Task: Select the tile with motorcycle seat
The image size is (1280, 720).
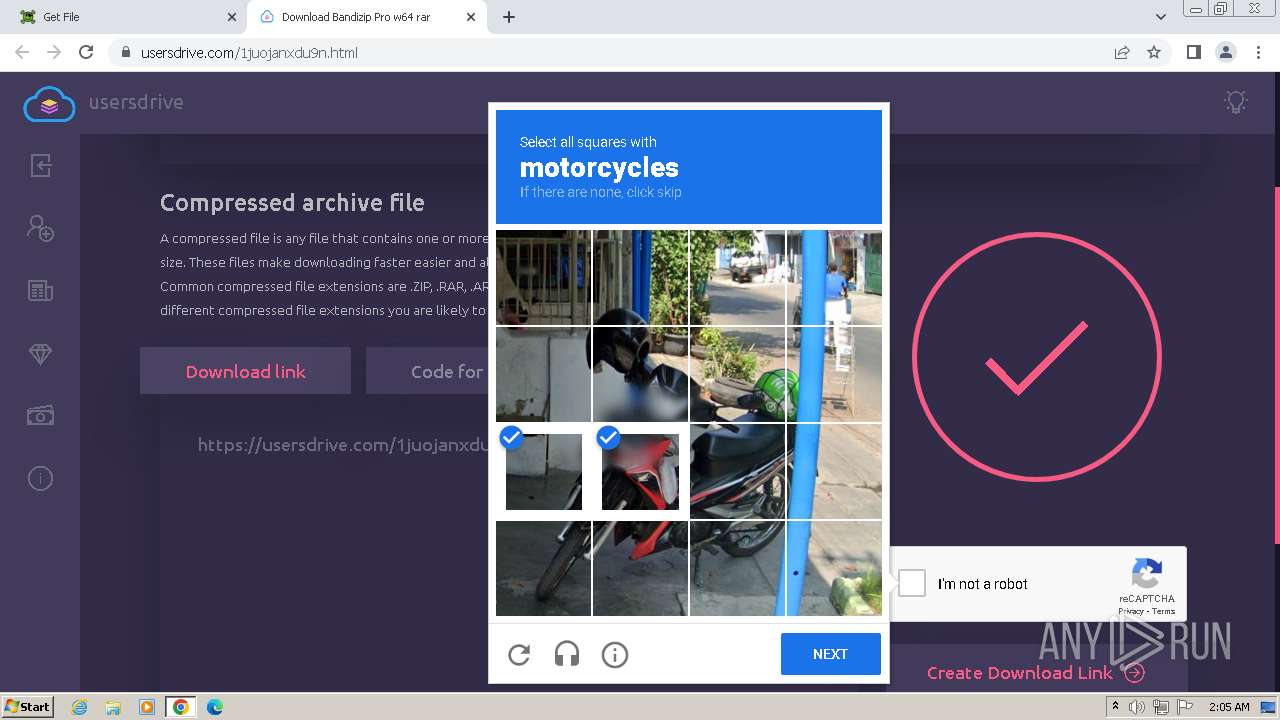Action: 737,472
